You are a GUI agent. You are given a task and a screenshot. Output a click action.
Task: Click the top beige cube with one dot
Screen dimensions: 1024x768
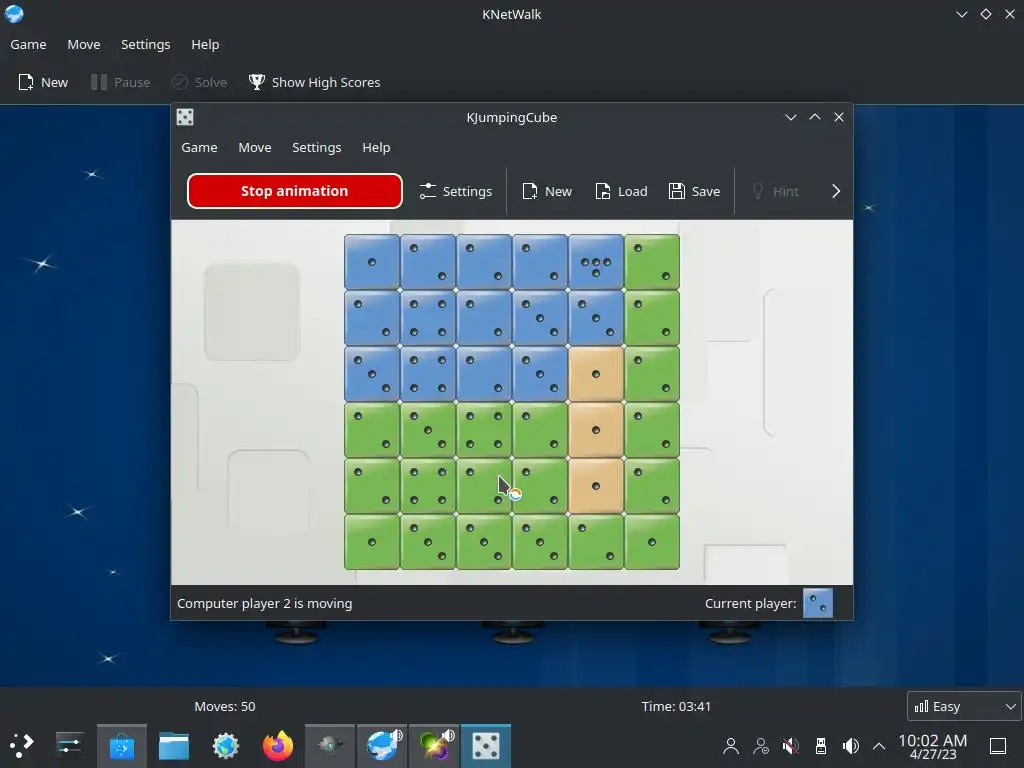pos(596,374)
